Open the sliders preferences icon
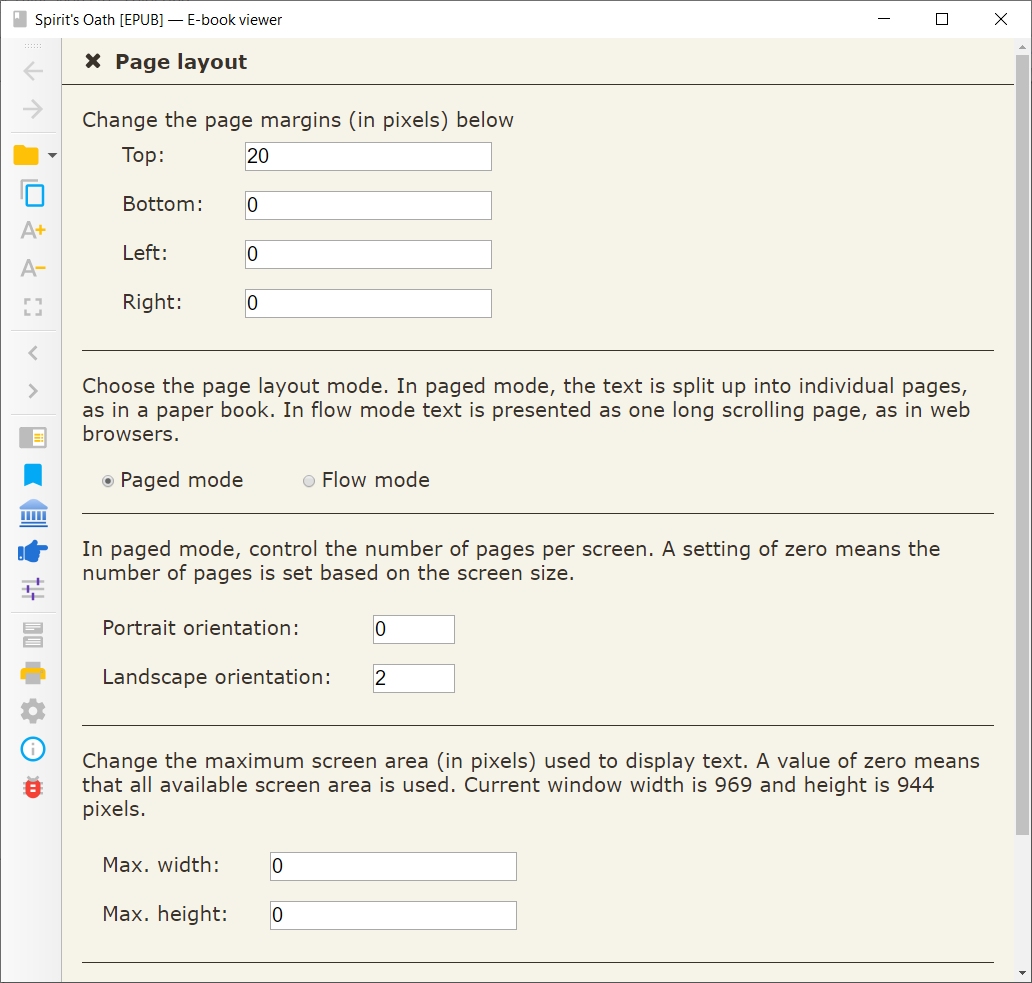This screenshot has width=1032, height=983. pos(33,589)
